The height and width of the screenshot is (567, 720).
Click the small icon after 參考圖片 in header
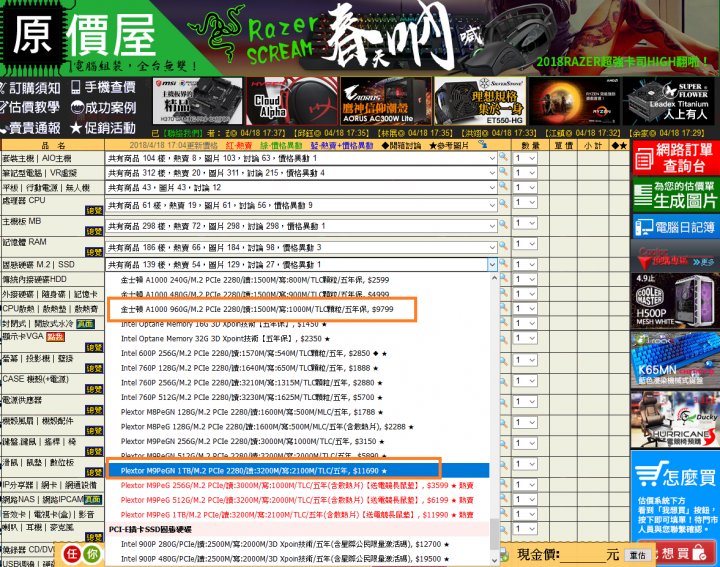(482, 145)
